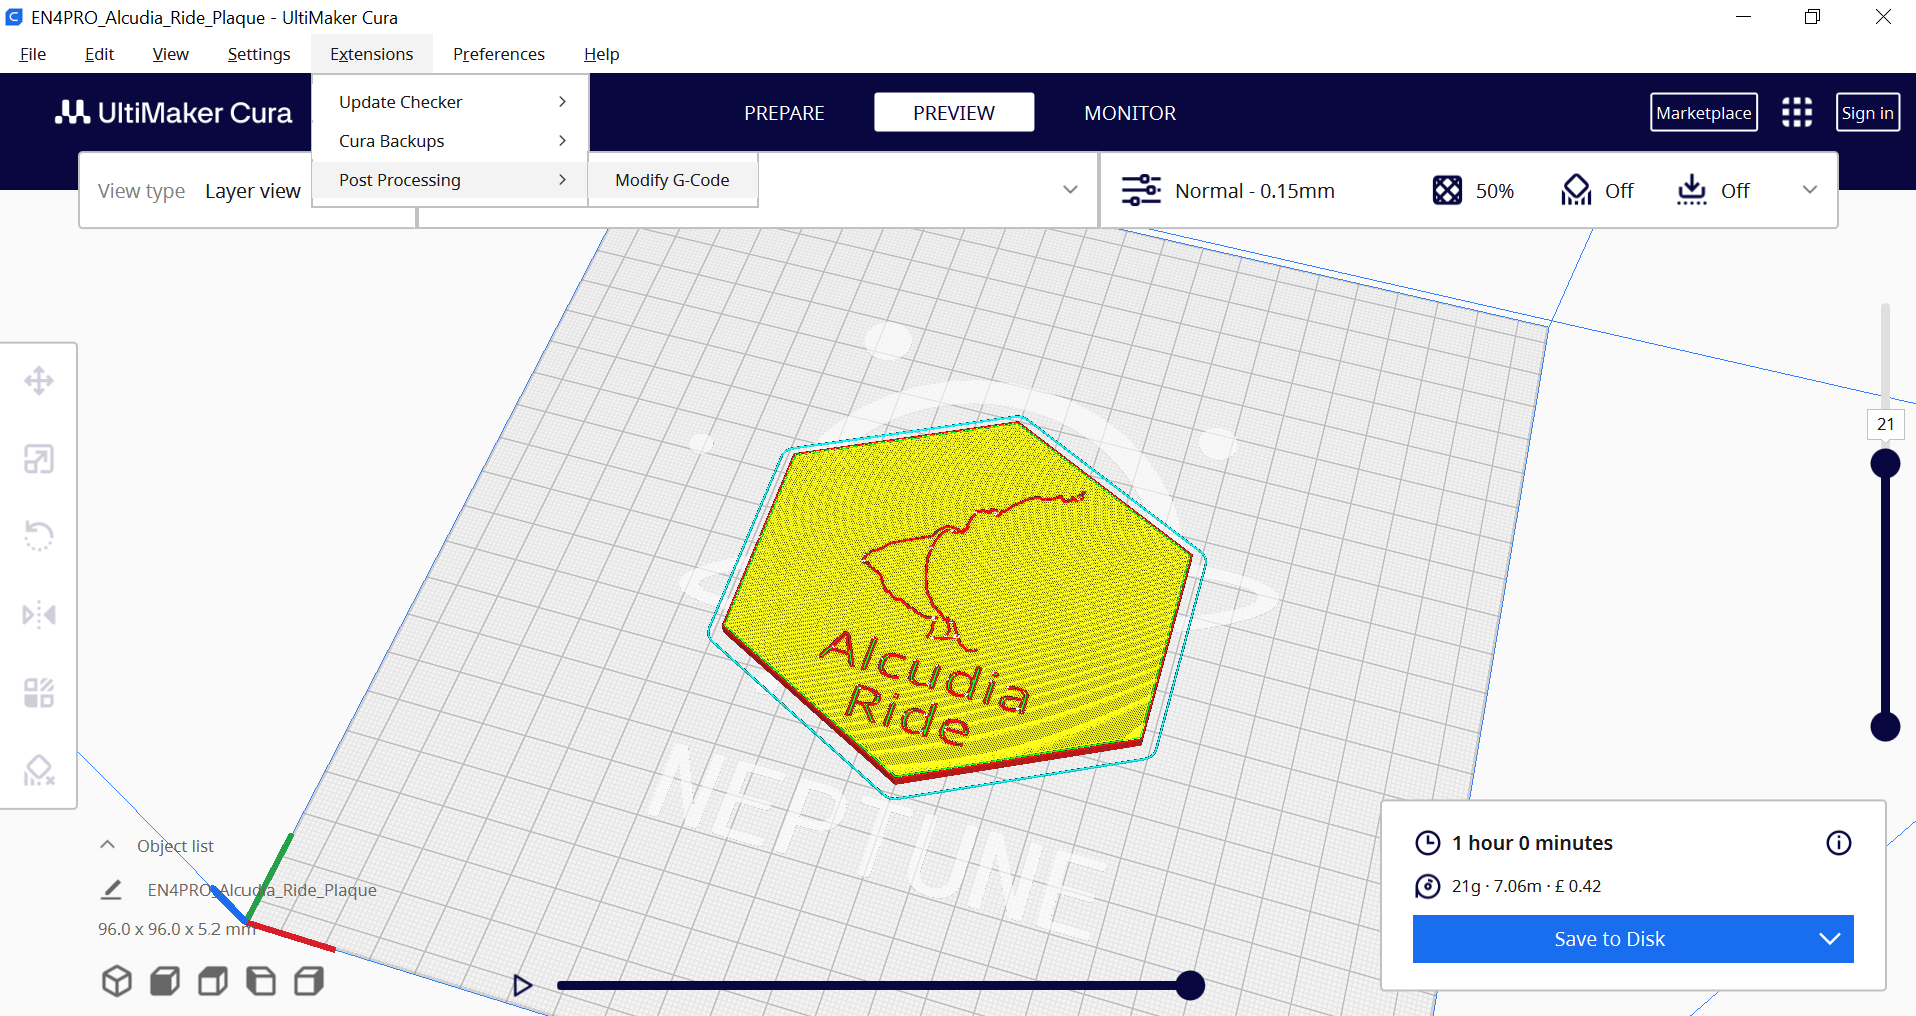The height and width of the screenshot is (1016, 1916).
Task: Open the Post Processing submenu
Action: tap(450, 180)
